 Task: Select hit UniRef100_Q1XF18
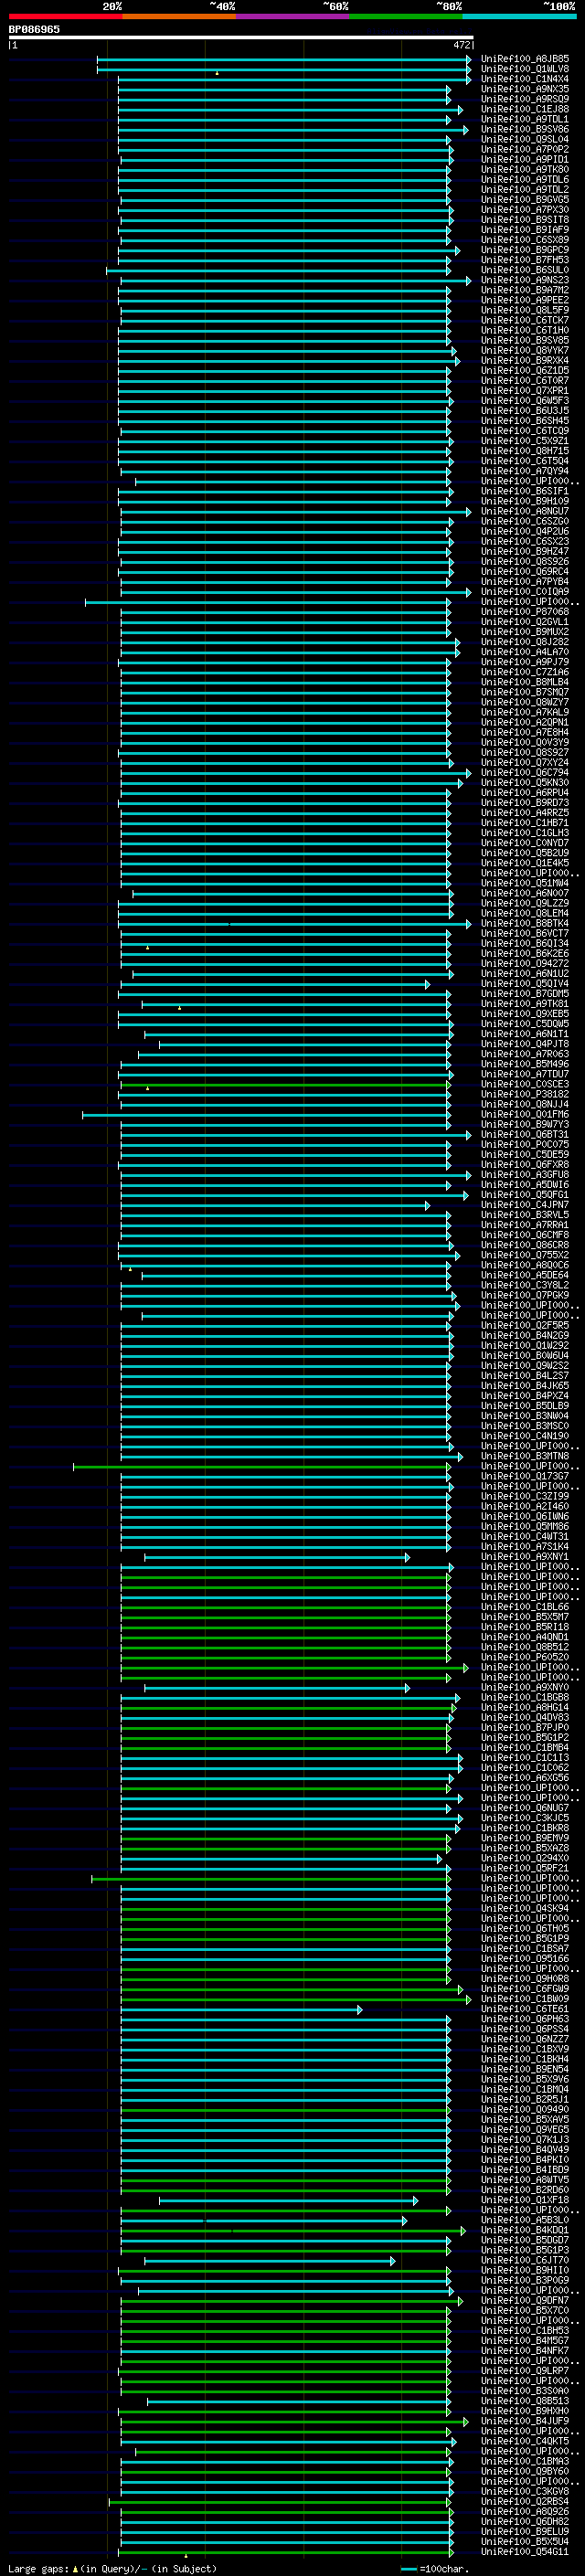point(525,2200)
